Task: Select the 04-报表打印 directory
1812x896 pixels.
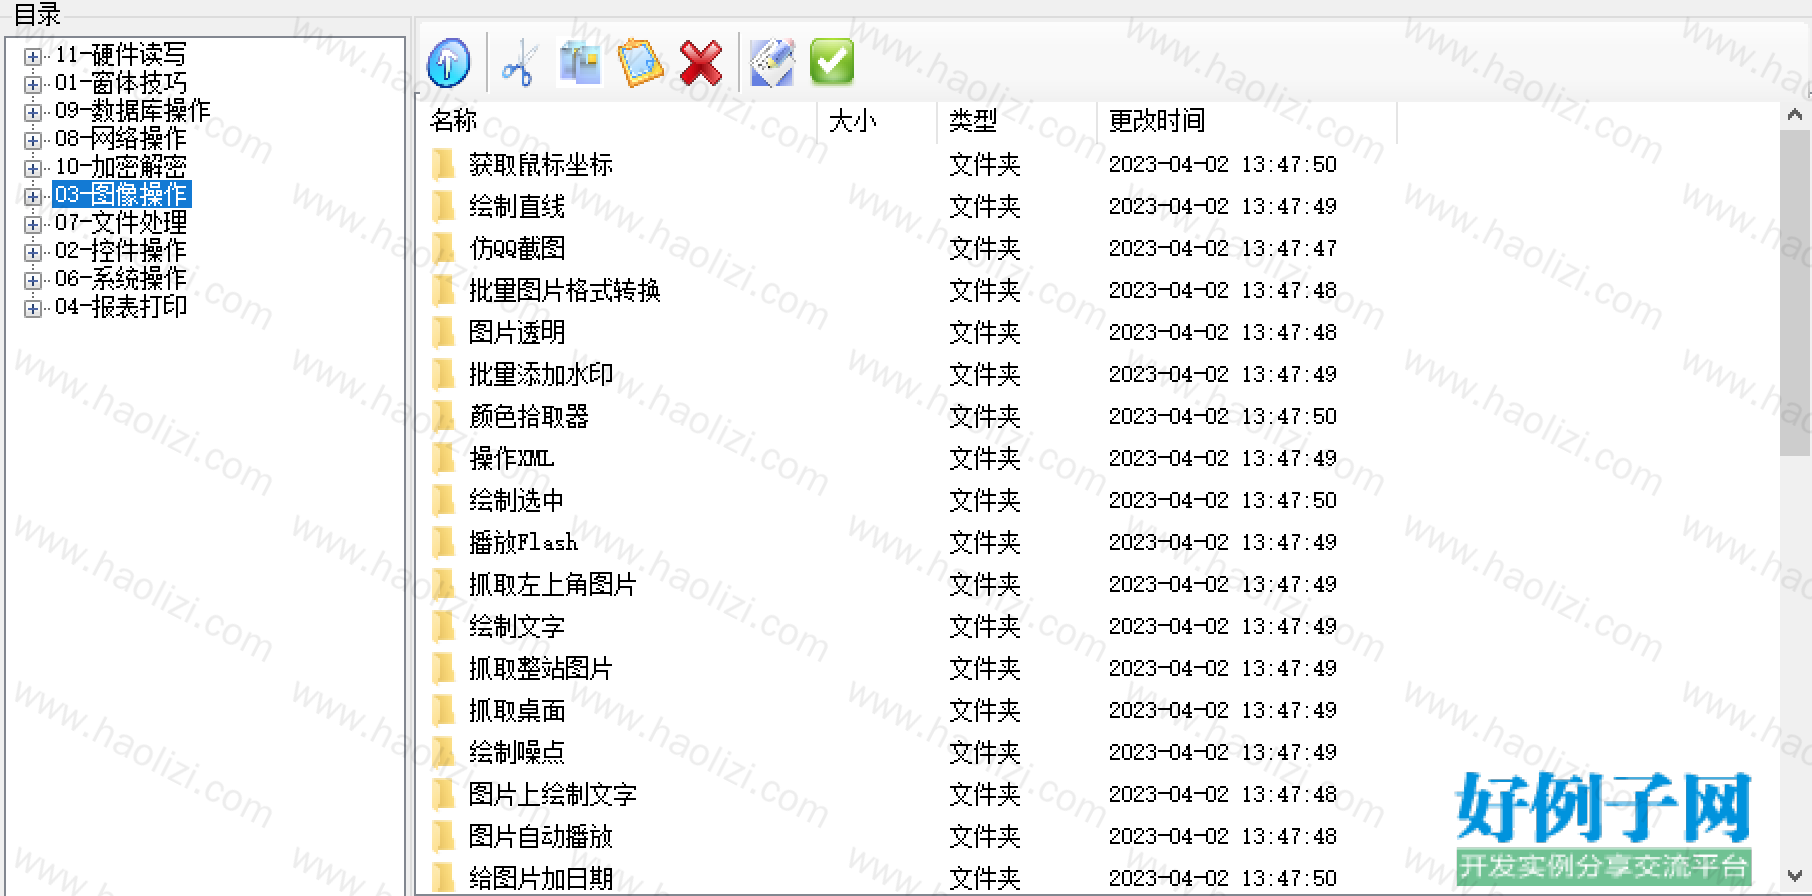Action: [121, 307]
